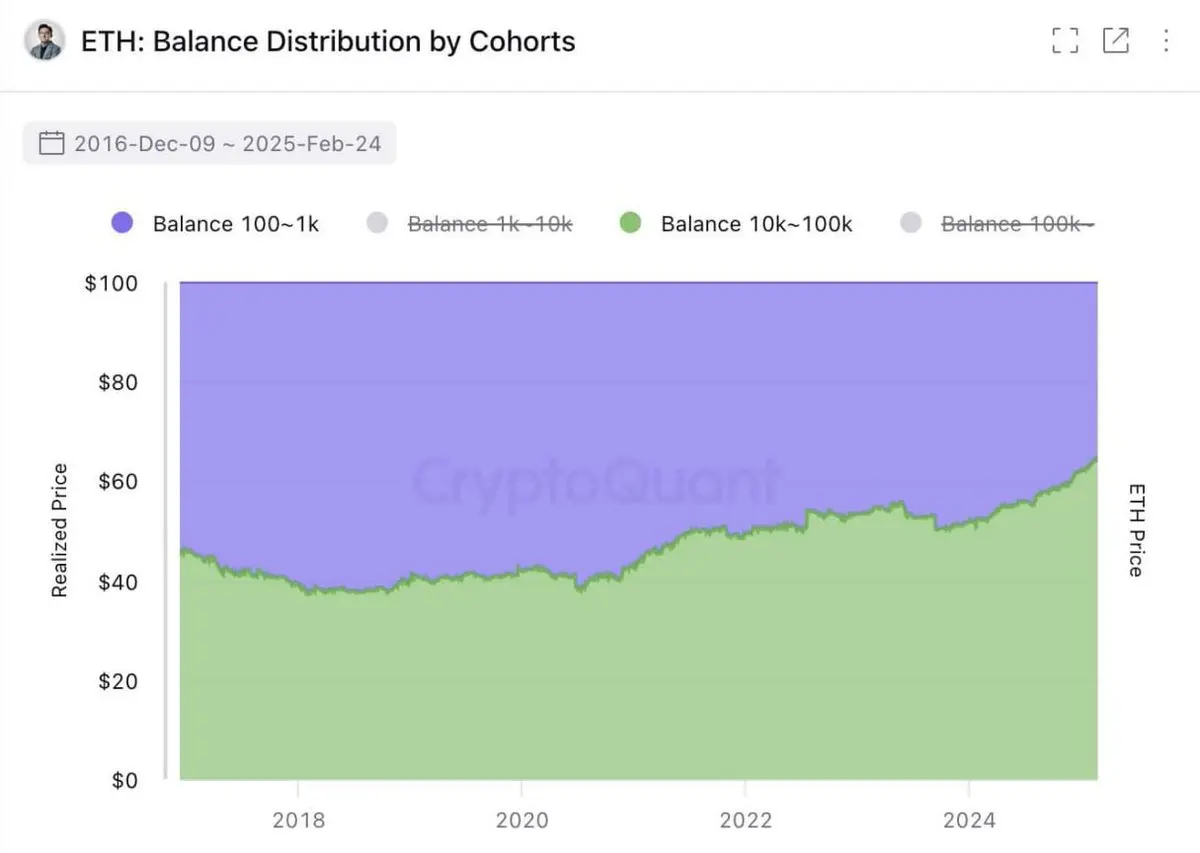Click the 2022 x-axis label
Screen dimensions: 1200x853
746,820
